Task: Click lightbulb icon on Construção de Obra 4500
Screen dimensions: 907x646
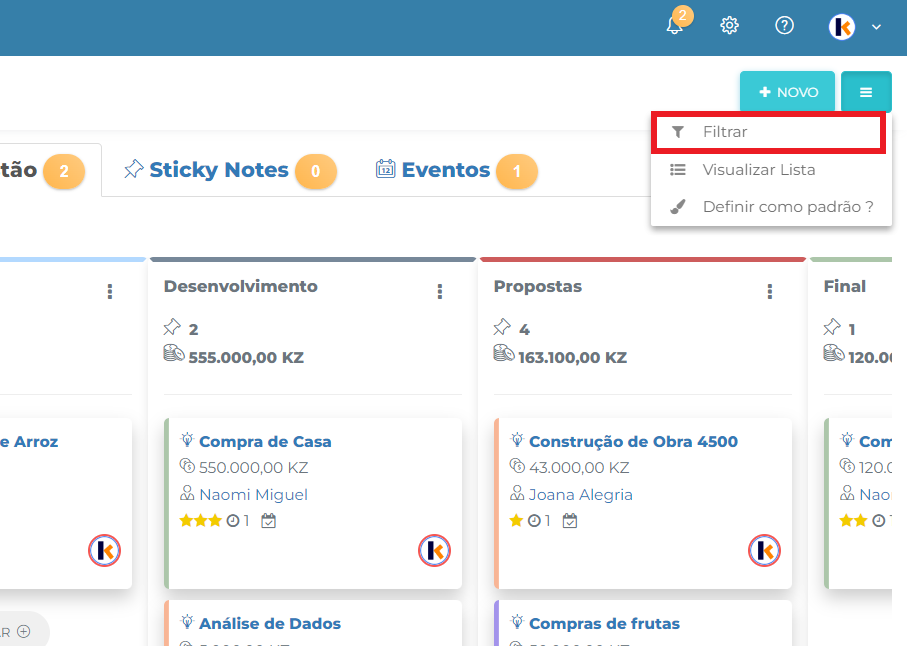Action: coord(517,440)
